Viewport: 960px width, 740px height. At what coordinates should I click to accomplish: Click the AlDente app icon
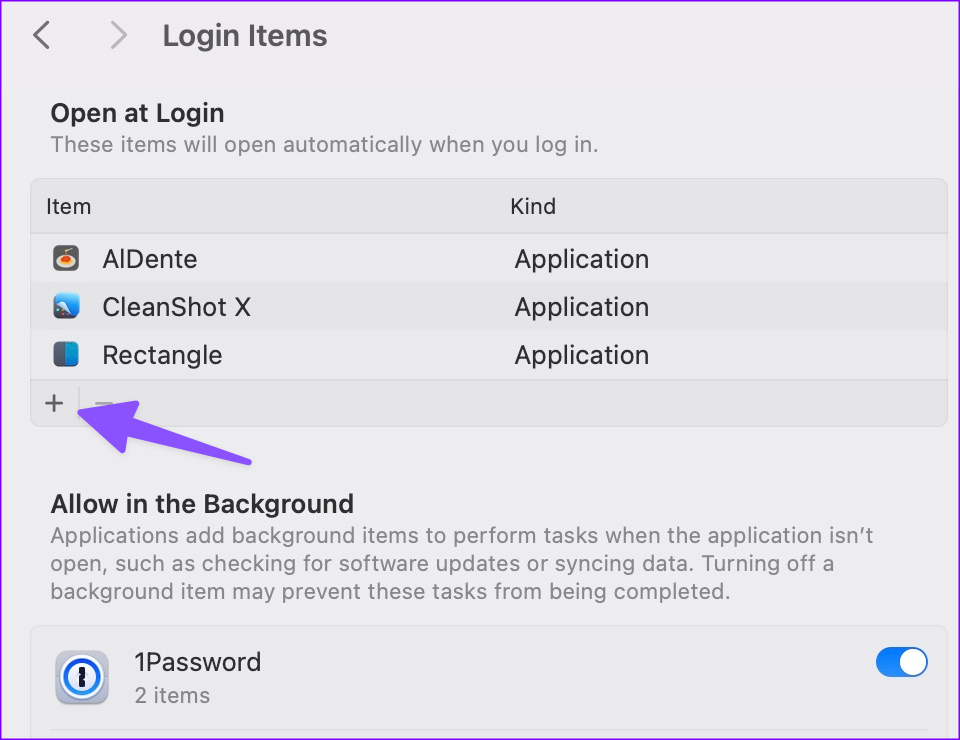(x=65, y=258)
